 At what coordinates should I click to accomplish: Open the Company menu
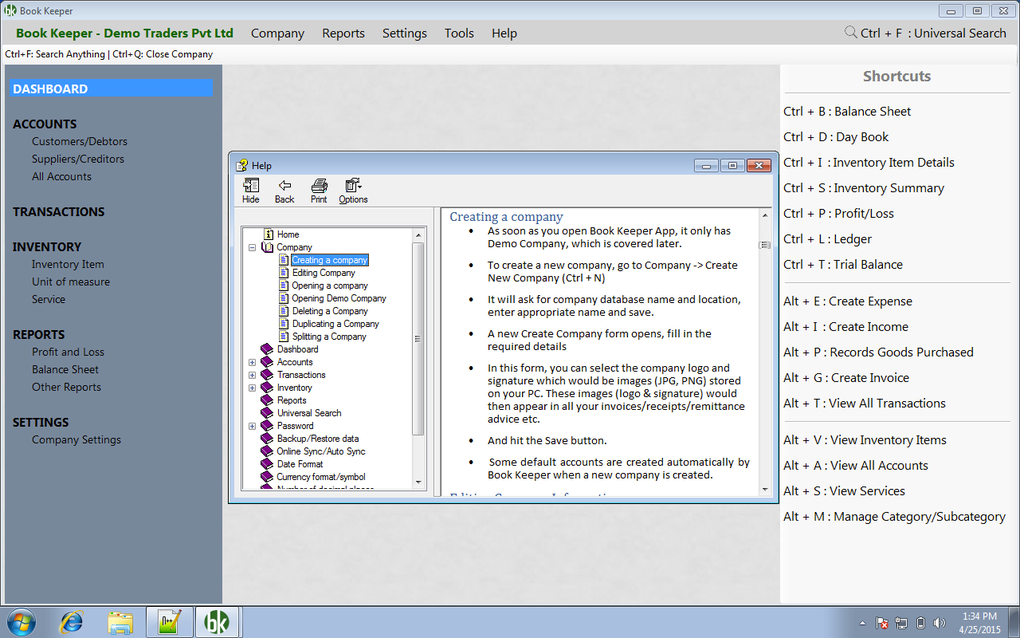coord(277,33)
